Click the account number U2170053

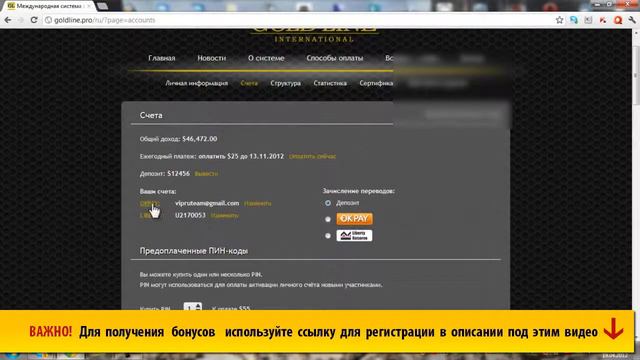(x=190, y=215)
